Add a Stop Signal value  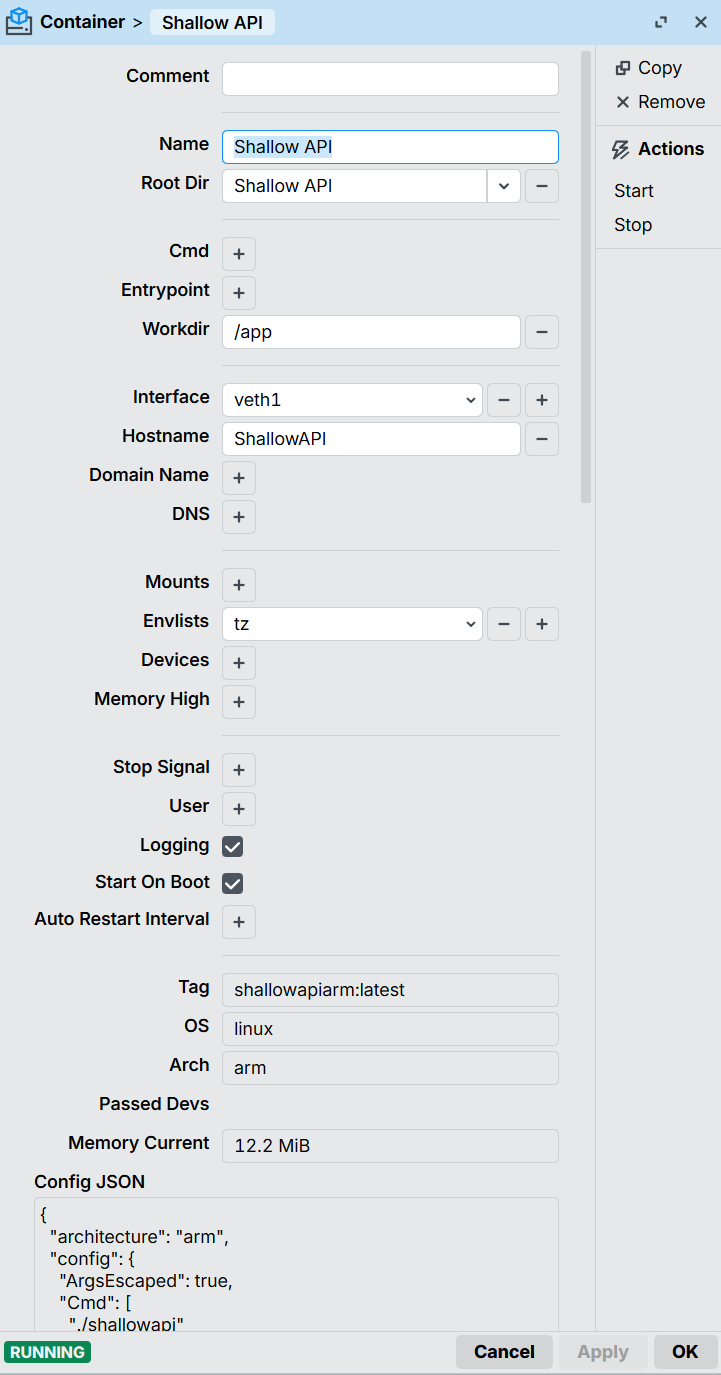(x=239, y=770)
